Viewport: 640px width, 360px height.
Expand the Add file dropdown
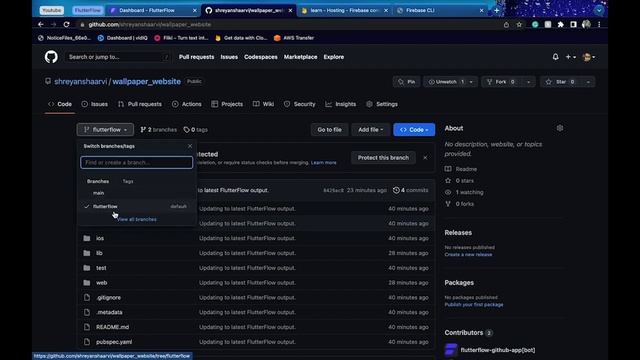click(370, 129)
